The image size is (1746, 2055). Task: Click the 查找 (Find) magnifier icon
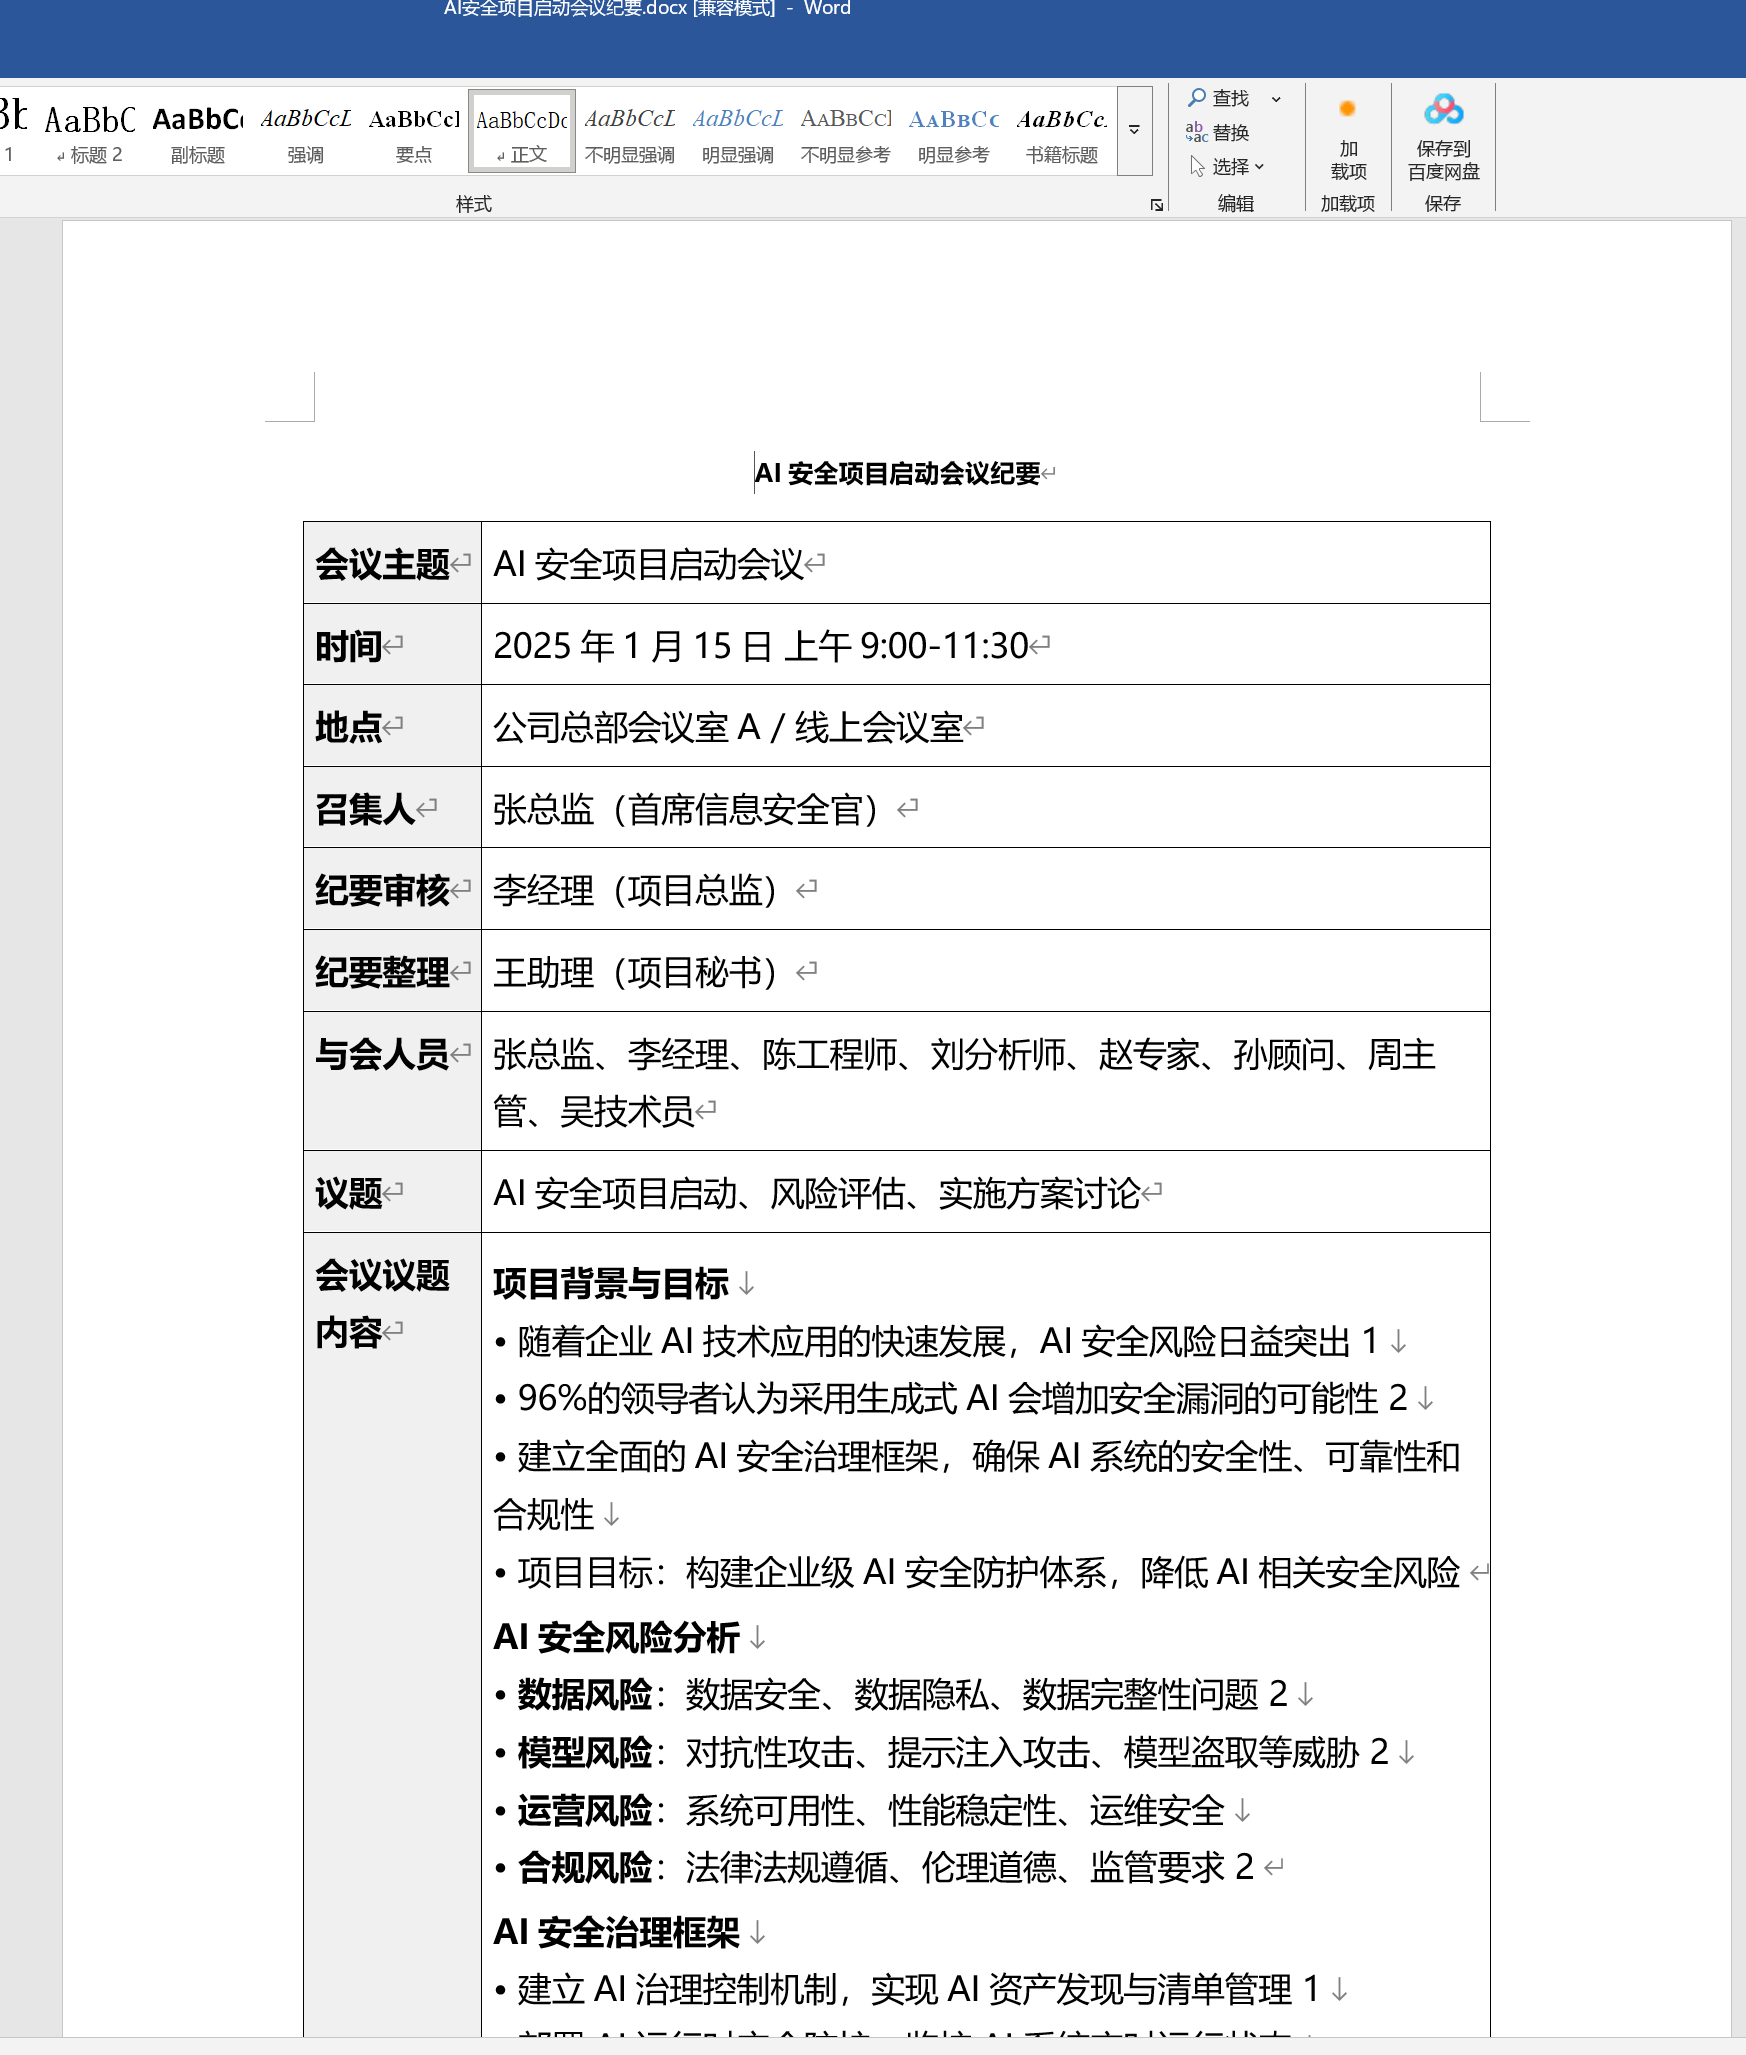pos(1196,98)
